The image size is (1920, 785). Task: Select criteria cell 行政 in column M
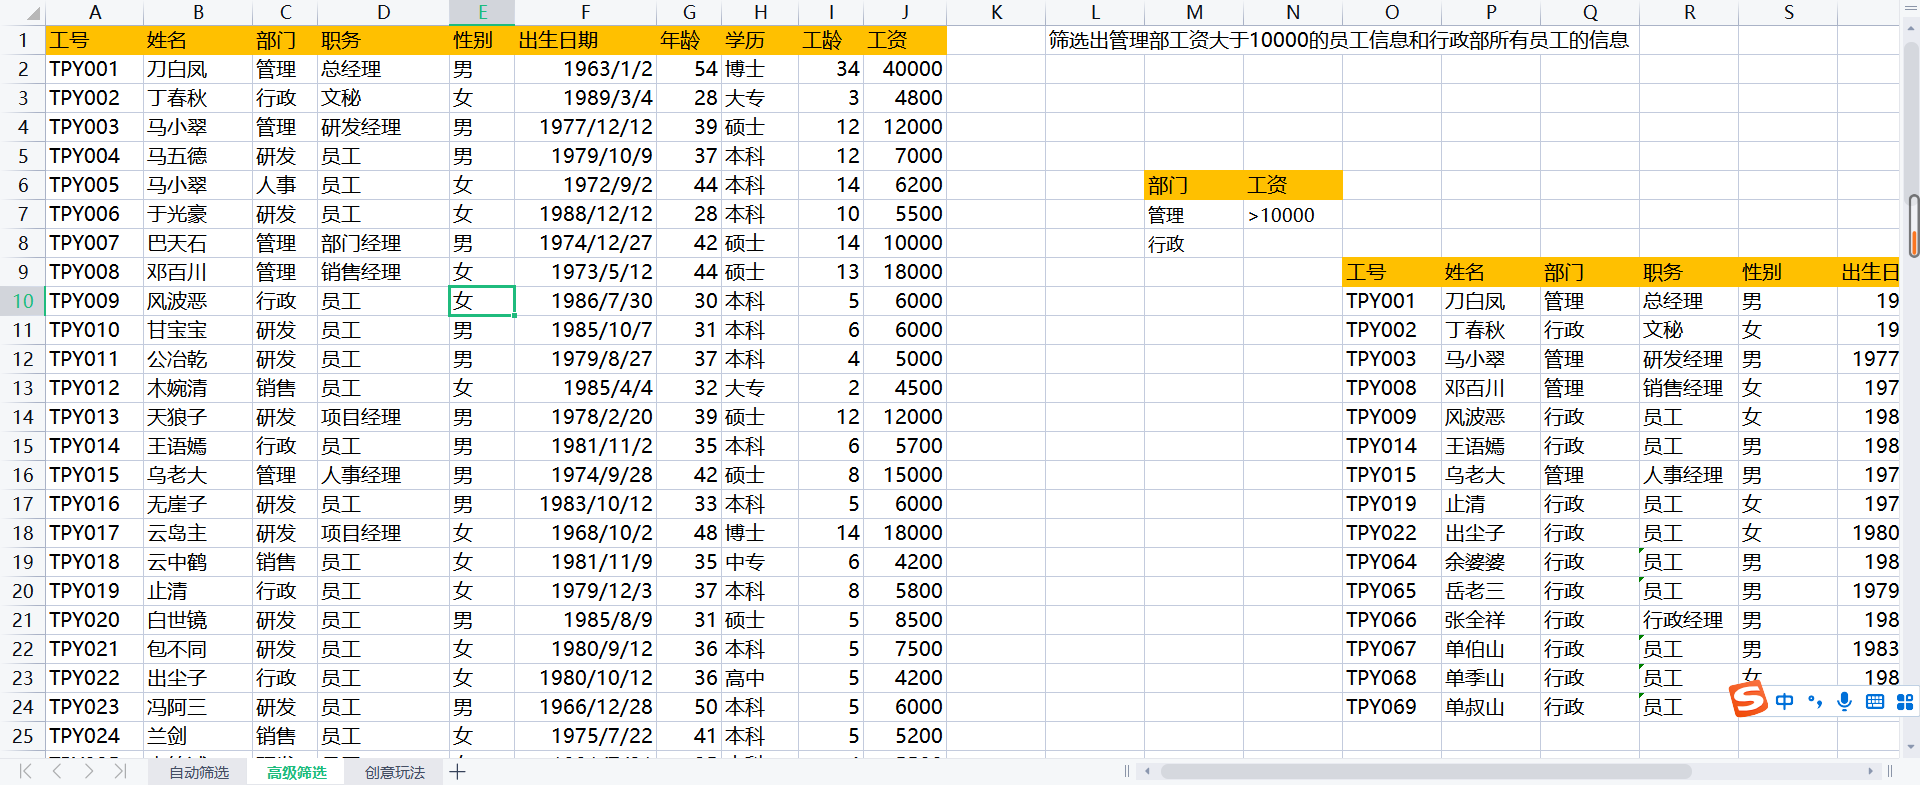pyautogui.click(x=1194, y=244)
